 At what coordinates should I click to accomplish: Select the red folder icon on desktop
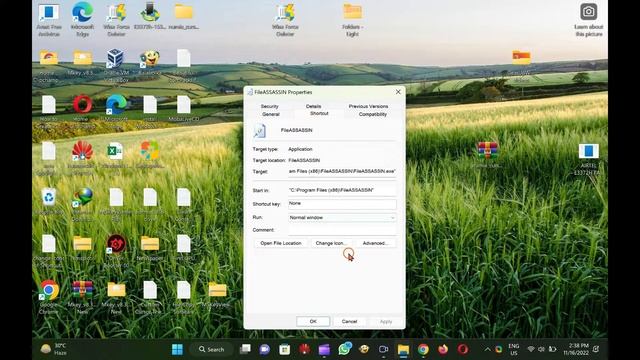tap(521, 57)
